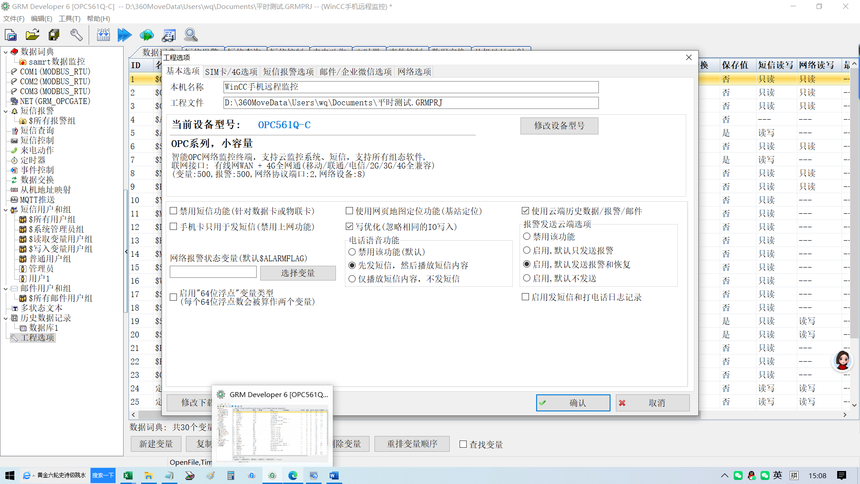Select 启用,默认发送报警和恢复 radio
The image size is (860, 484).
[x=527, y=264]
